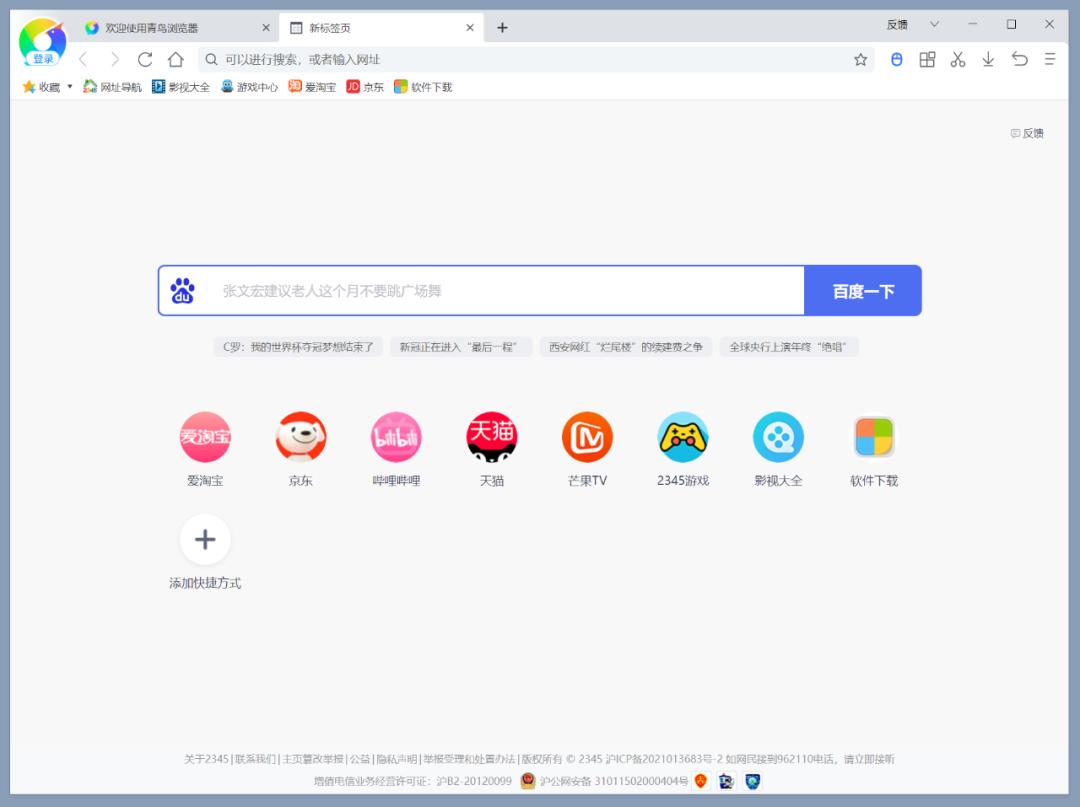Open the 哔哩哔哩 shortcut icon
1080x807 pixels.
(x=396, y=437)
